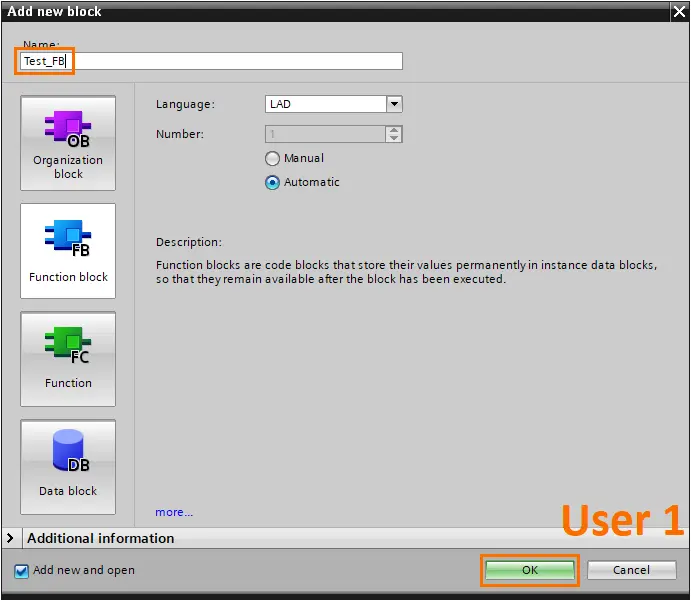Select the Function block (FB) type
This screenshot has height=601, width=691.
click(68, 251)
